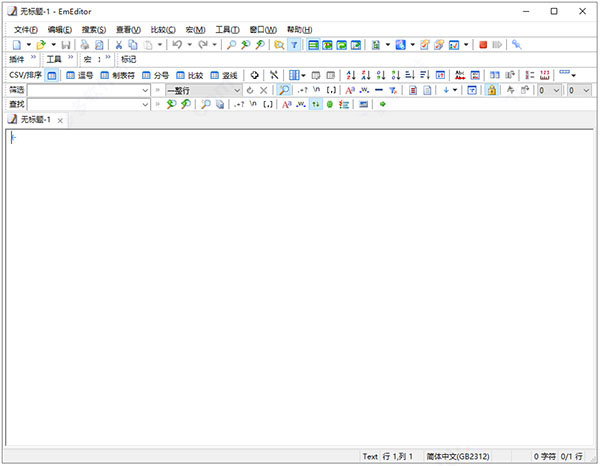Open Print Preview icon
Screen dimensions: 600x466
pos(99,45)
